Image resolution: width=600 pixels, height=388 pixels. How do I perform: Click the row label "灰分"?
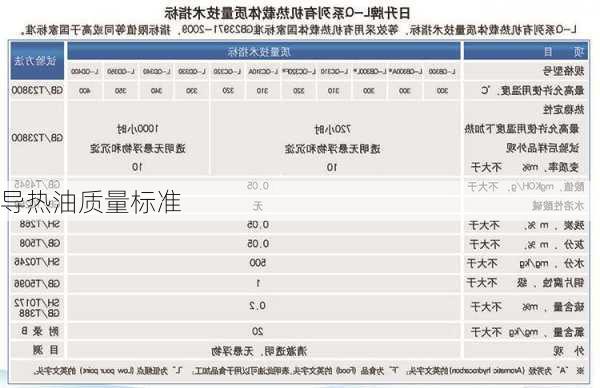point(574,245)
